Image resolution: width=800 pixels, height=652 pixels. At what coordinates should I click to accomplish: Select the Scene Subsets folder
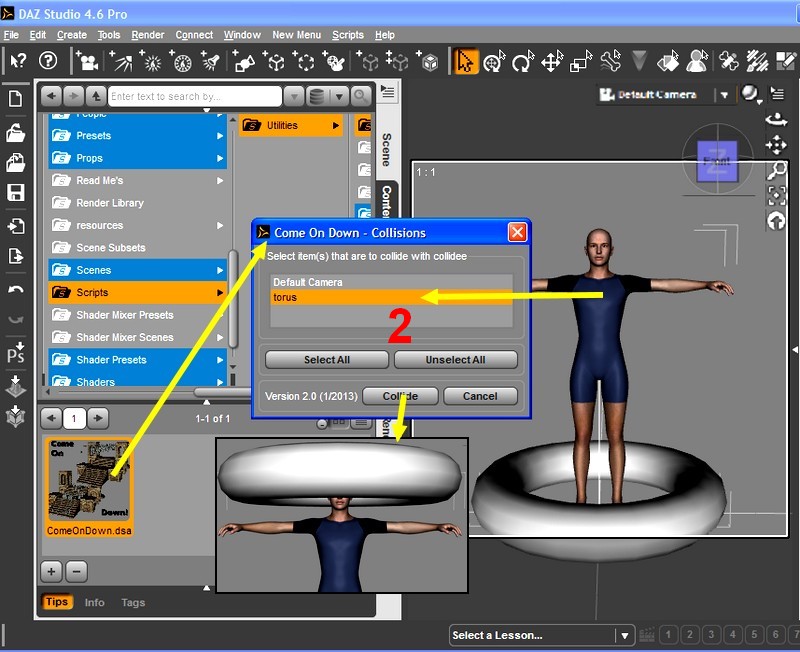point(137,248)
